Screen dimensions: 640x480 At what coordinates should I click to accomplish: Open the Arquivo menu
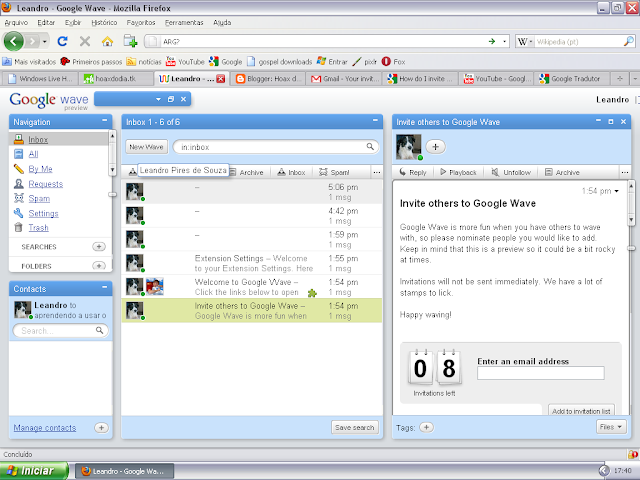coord(16,22)
